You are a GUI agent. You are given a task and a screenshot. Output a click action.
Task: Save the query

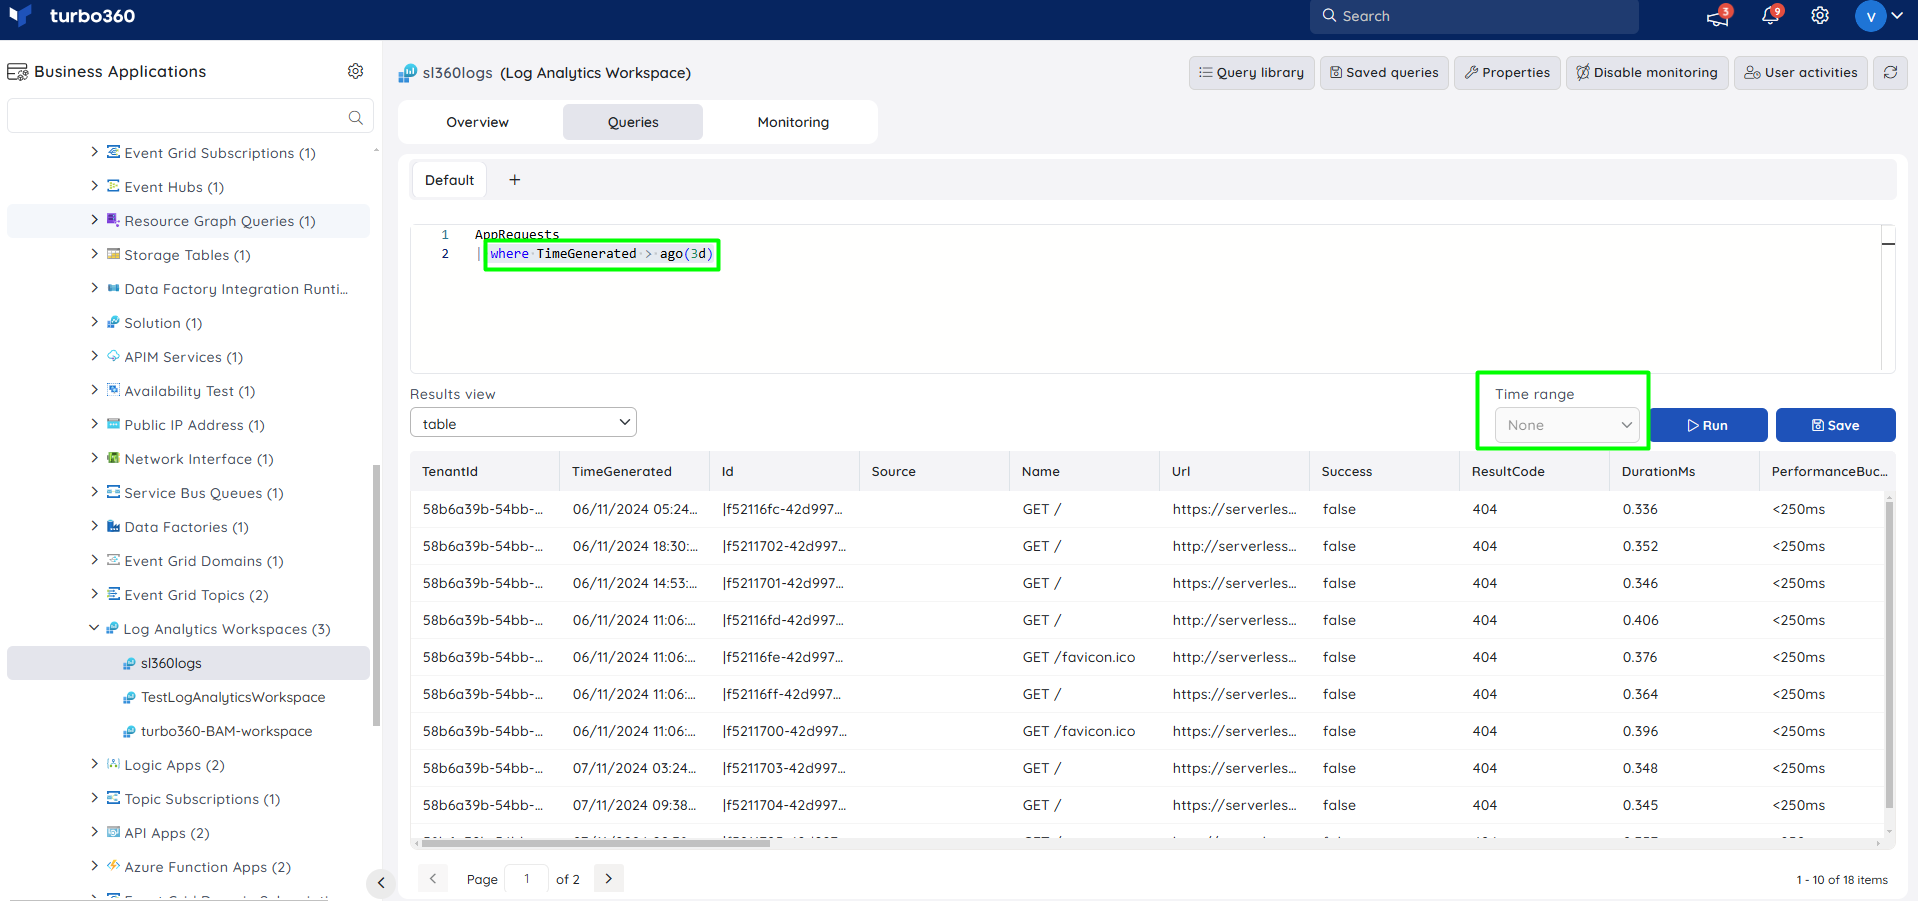point(1835,425)
